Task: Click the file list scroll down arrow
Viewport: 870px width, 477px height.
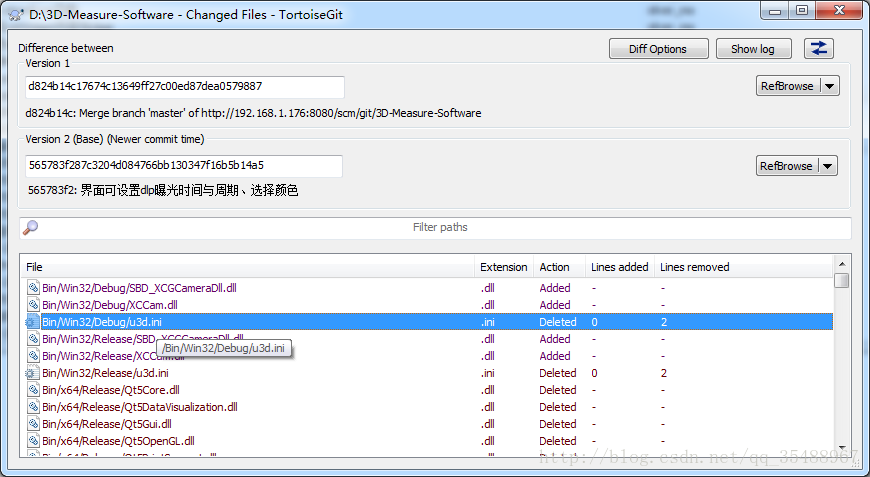Action: pyautogui.click(x=842, y=448)
